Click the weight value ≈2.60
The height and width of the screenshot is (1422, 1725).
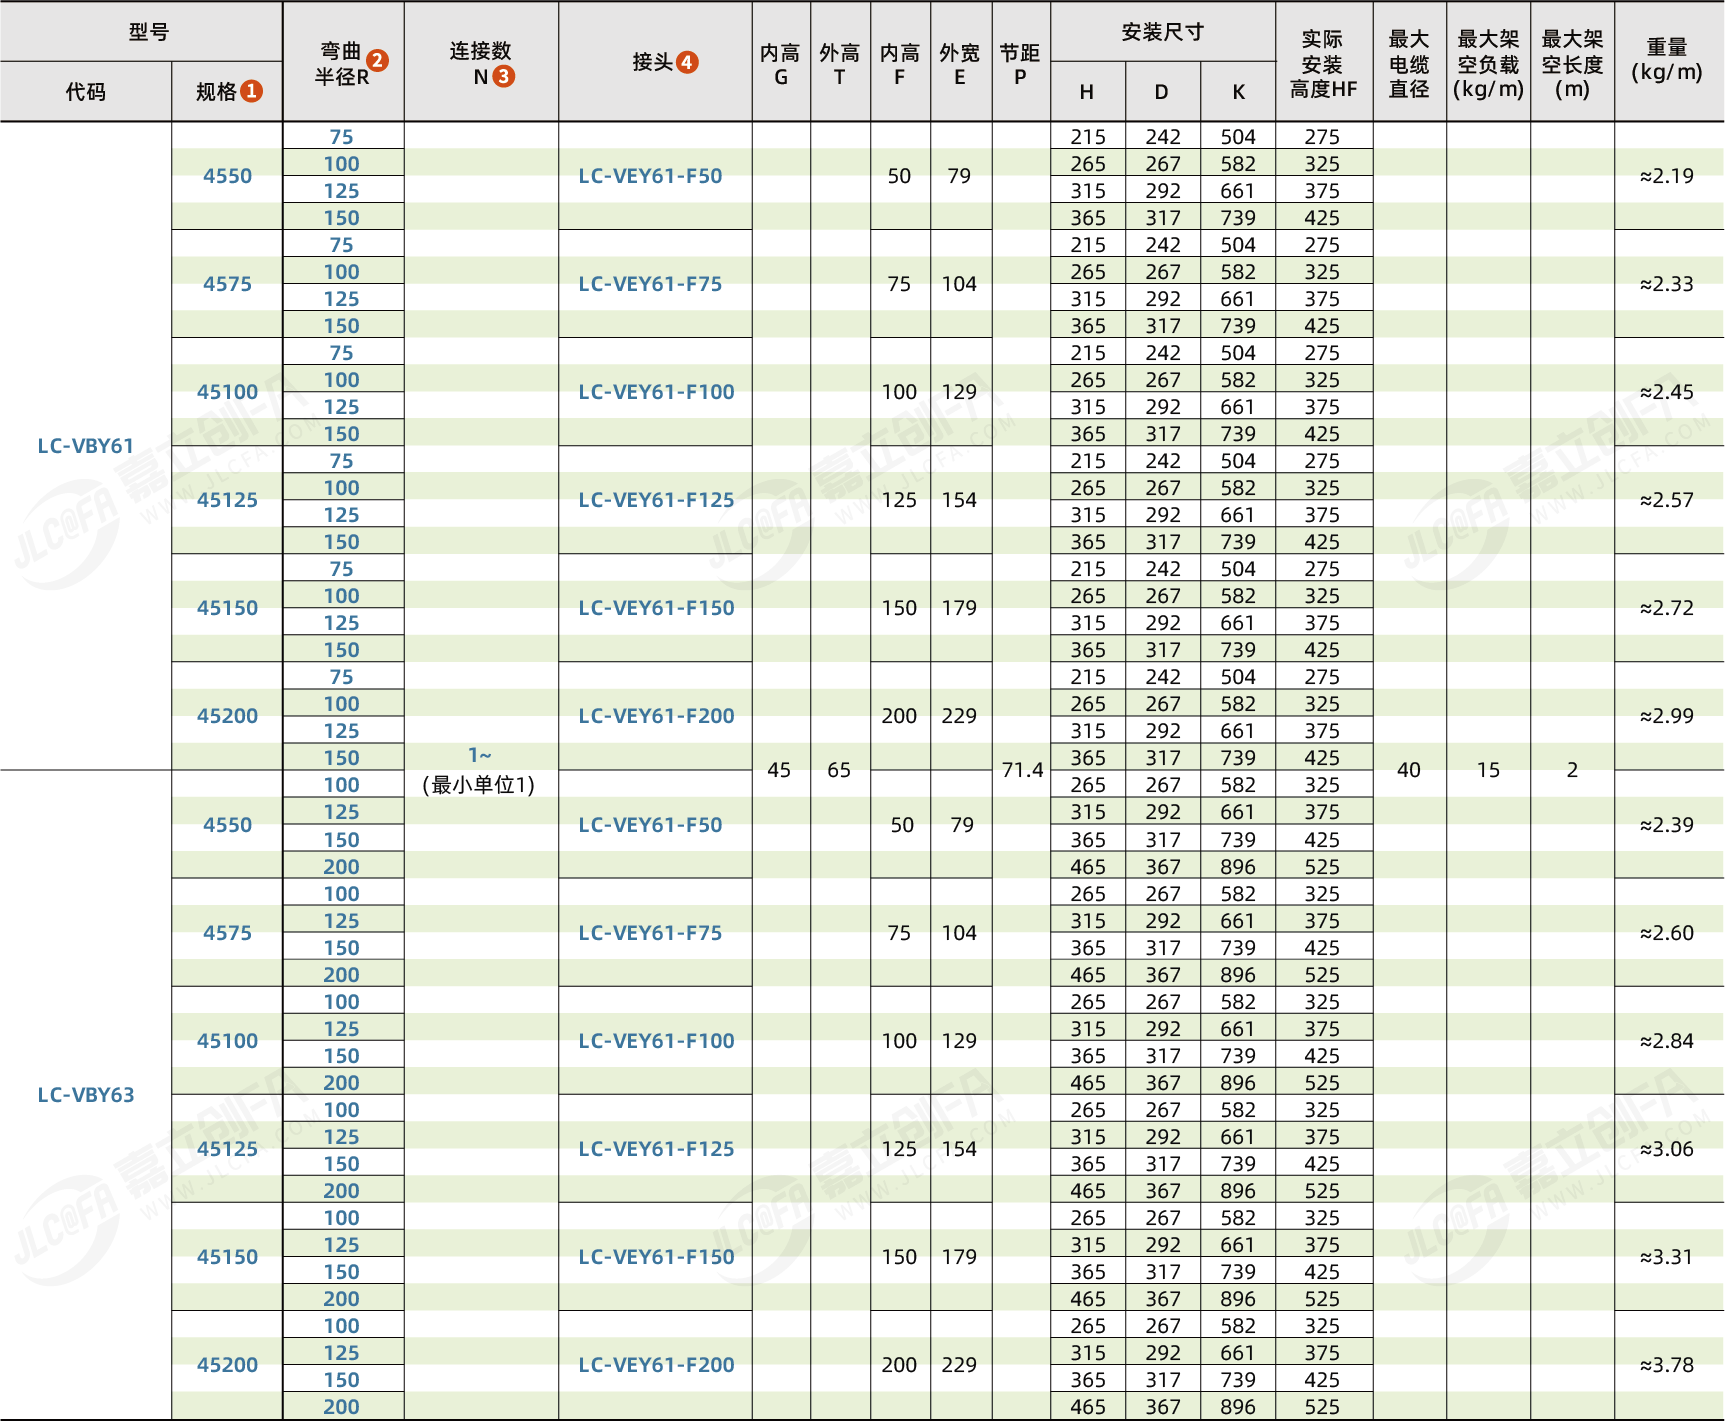coord(1667,933)
